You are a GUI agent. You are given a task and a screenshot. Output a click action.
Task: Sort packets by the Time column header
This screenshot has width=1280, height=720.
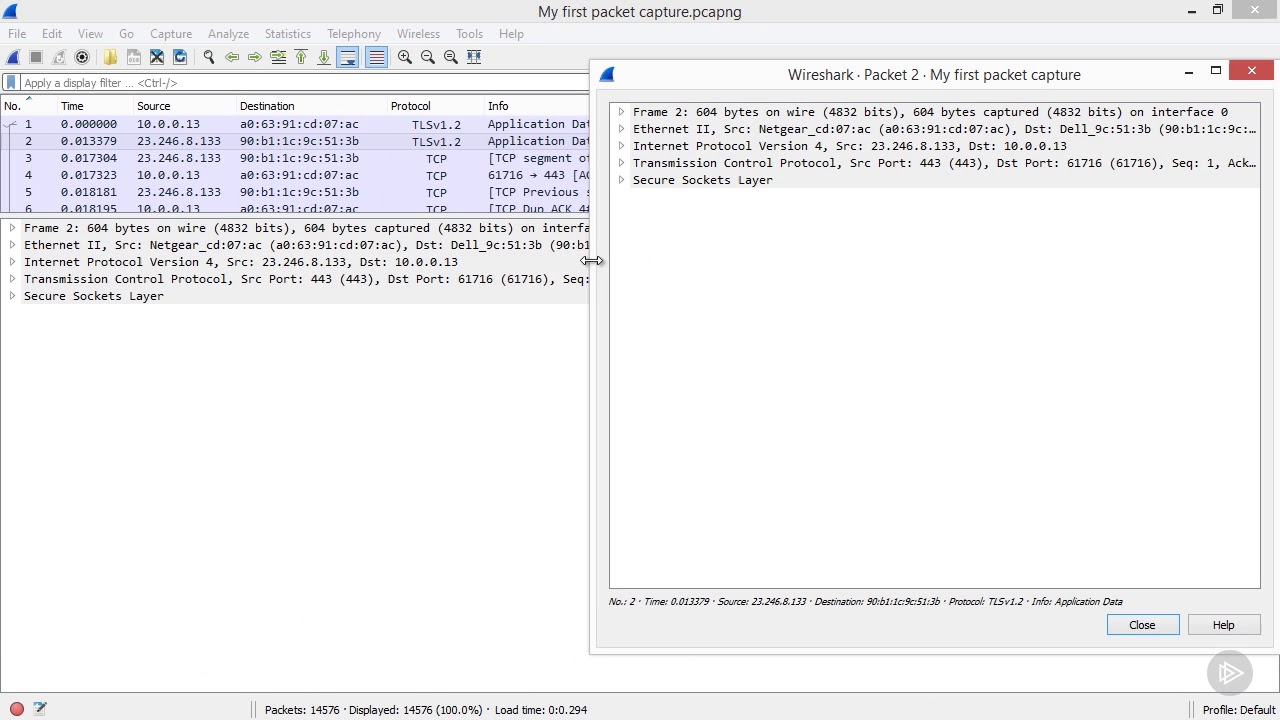click(95, 106)
